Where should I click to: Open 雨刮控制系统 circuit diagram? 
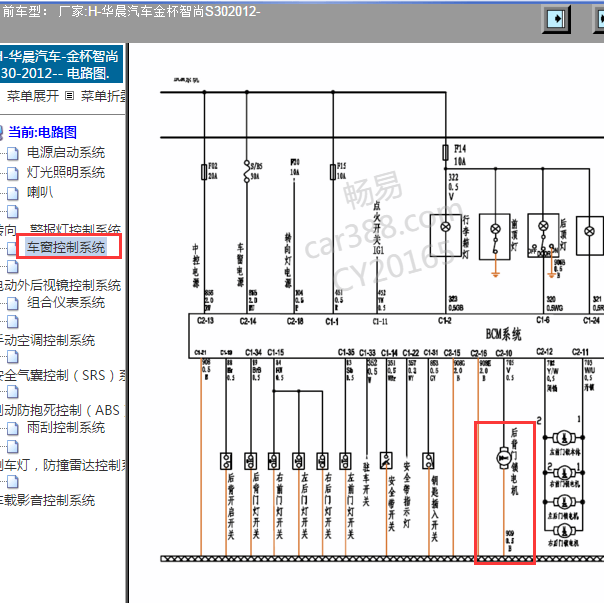pos(66,427)
